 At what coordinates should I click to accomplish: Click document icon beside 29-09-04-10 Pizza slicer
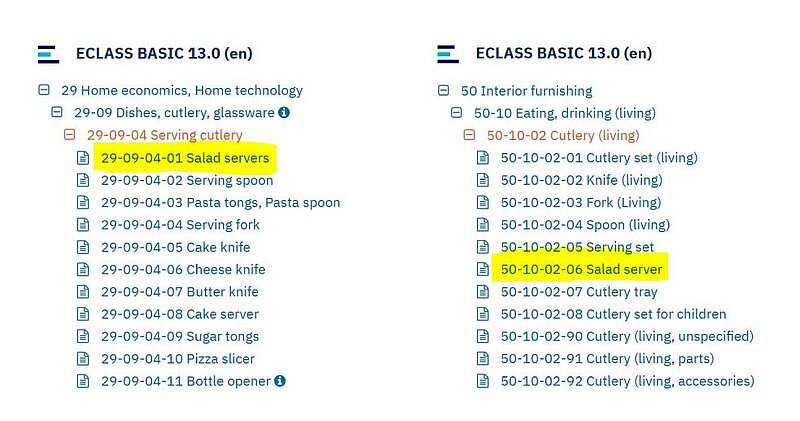[84, 359]
